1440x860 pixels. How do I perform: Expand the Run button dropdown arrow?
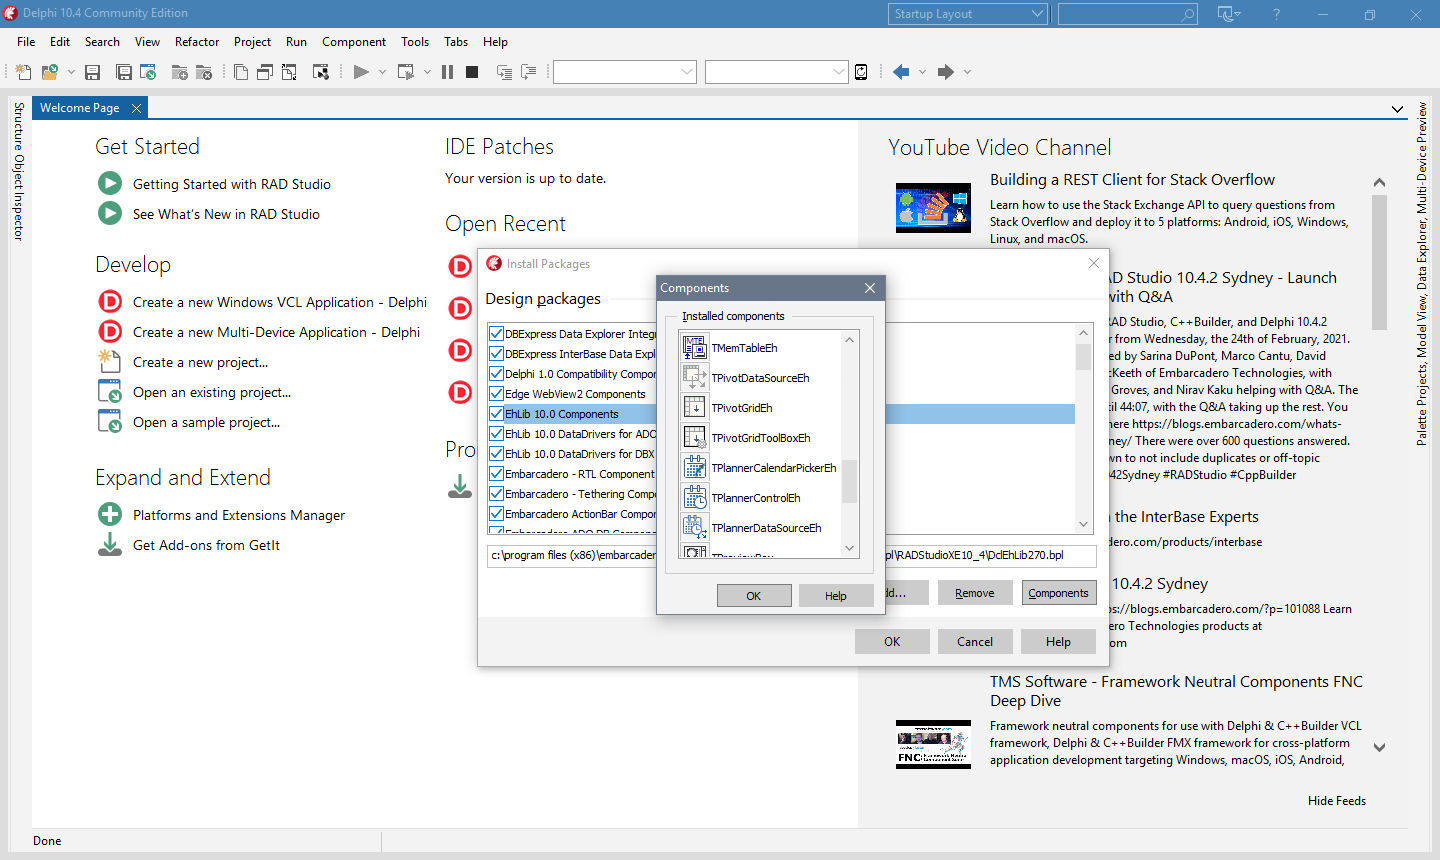click(x=382, y=72)
